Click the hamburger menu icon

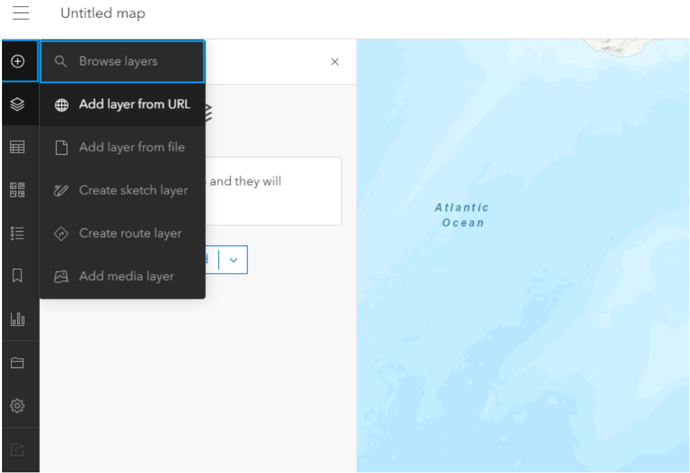point(20,14)
